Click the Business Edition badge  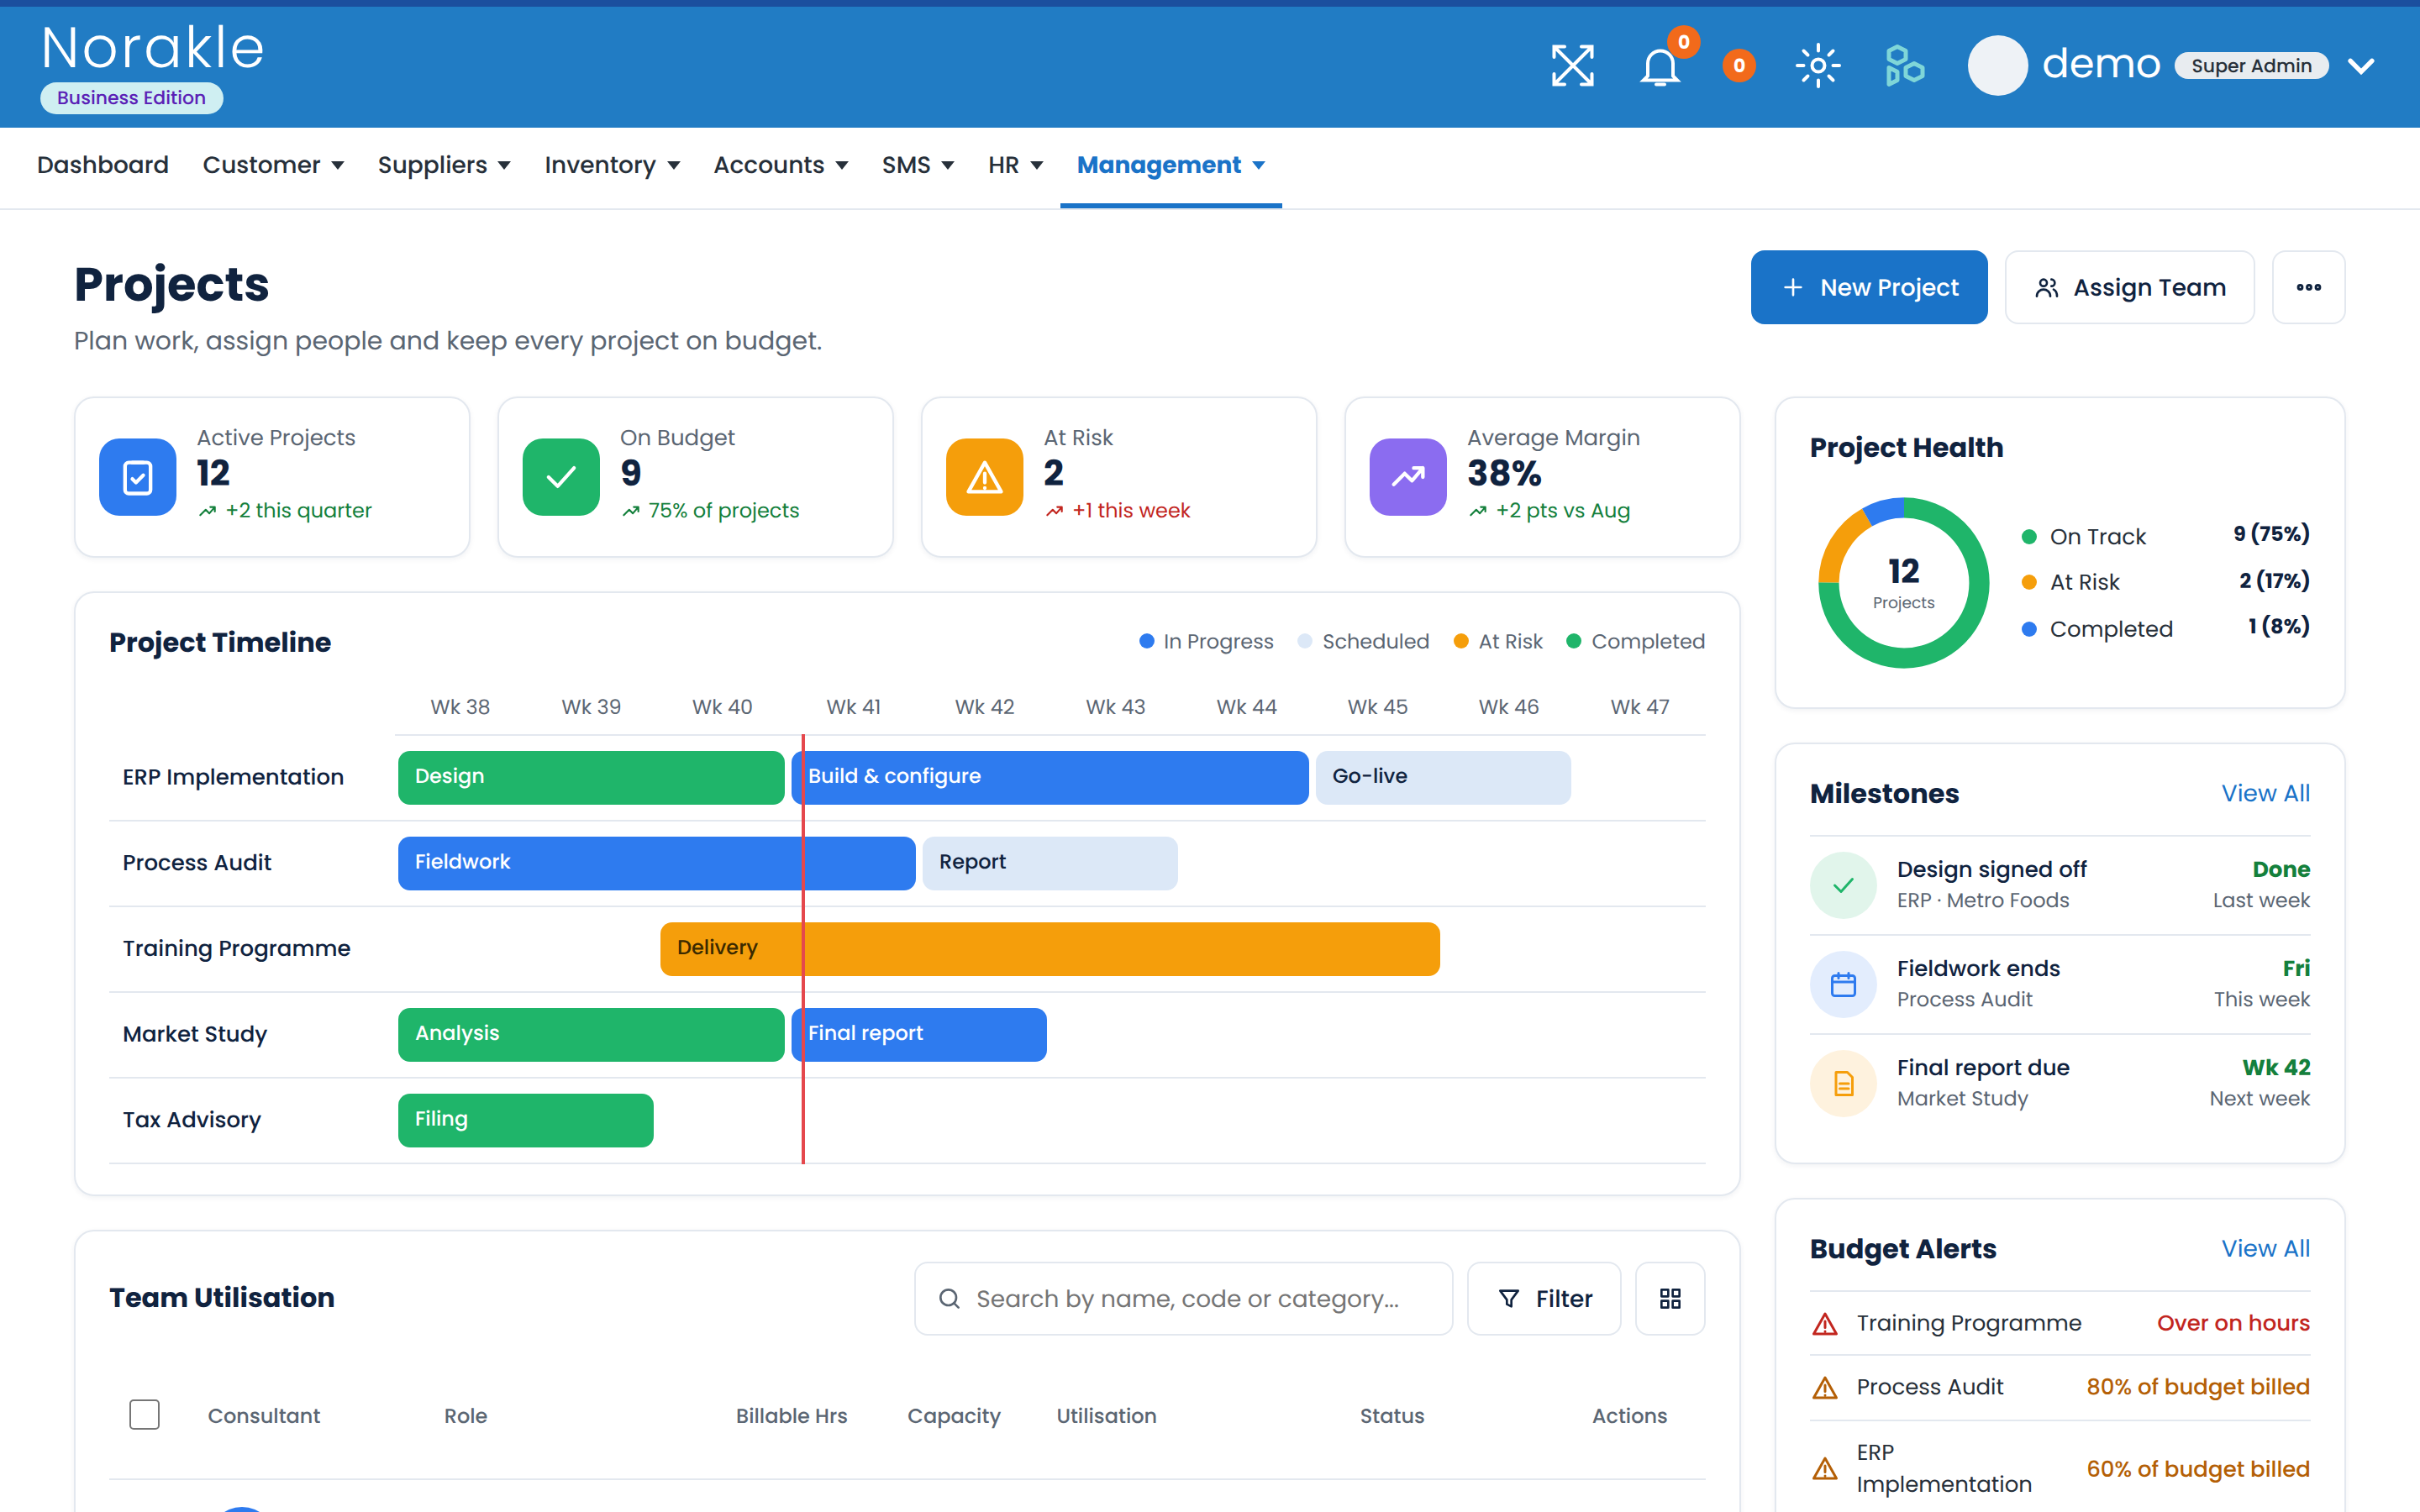point(131,98)
